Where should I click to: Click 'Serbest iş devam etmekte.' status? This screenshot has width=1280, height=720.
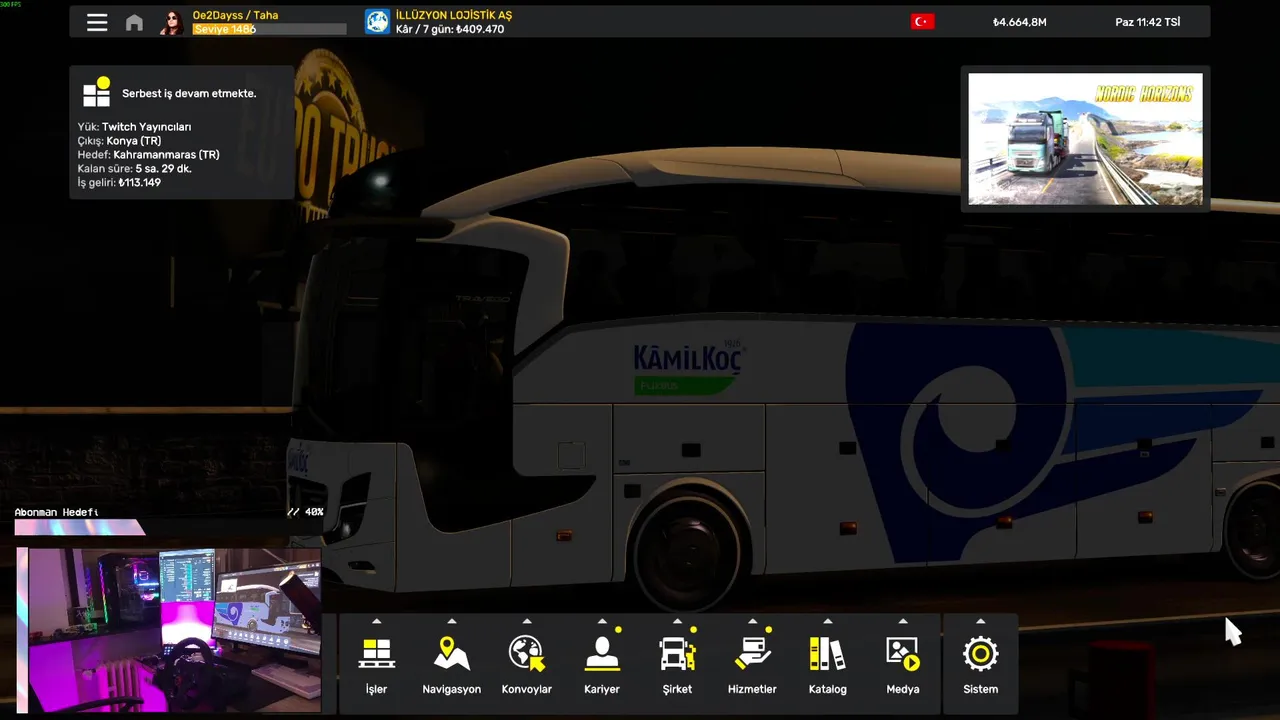pyautogui.click(x=189, y=93)
